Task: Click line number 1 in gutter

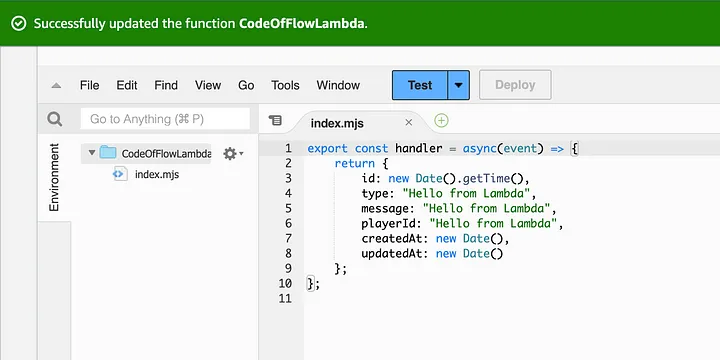Action: [x=288, y=148]
